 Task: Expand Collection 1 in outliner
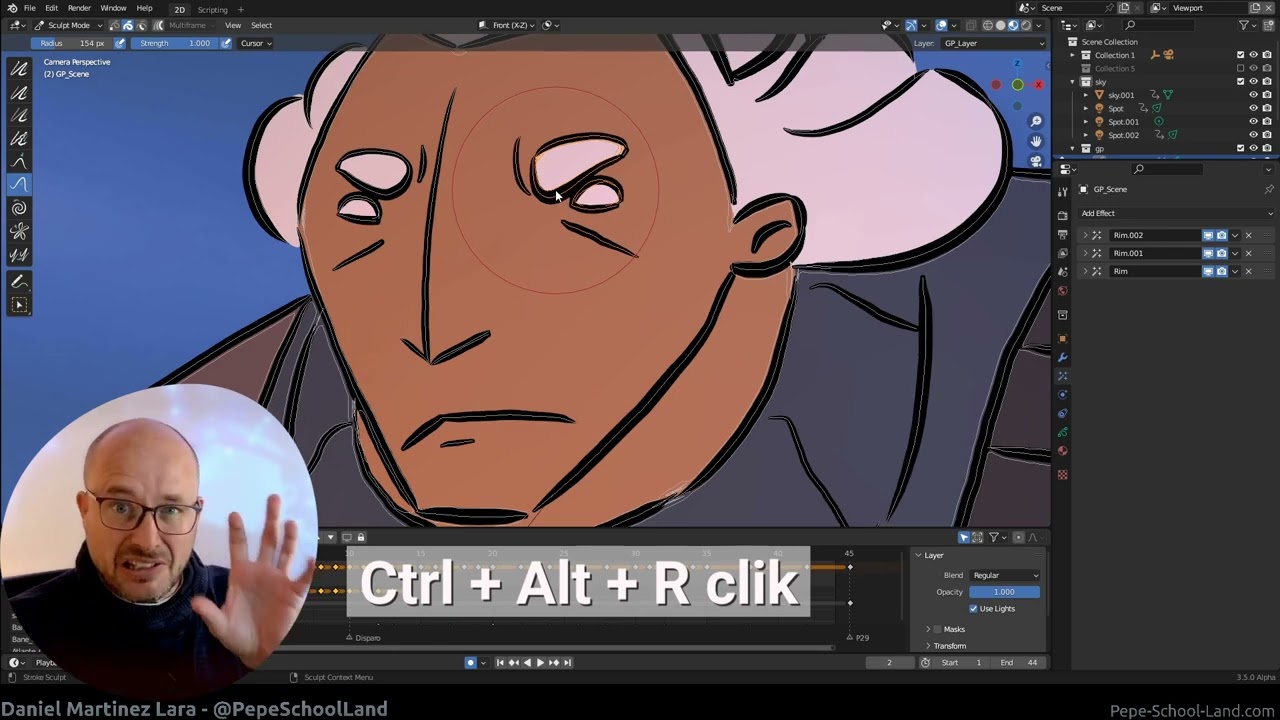click(1073, 55)
